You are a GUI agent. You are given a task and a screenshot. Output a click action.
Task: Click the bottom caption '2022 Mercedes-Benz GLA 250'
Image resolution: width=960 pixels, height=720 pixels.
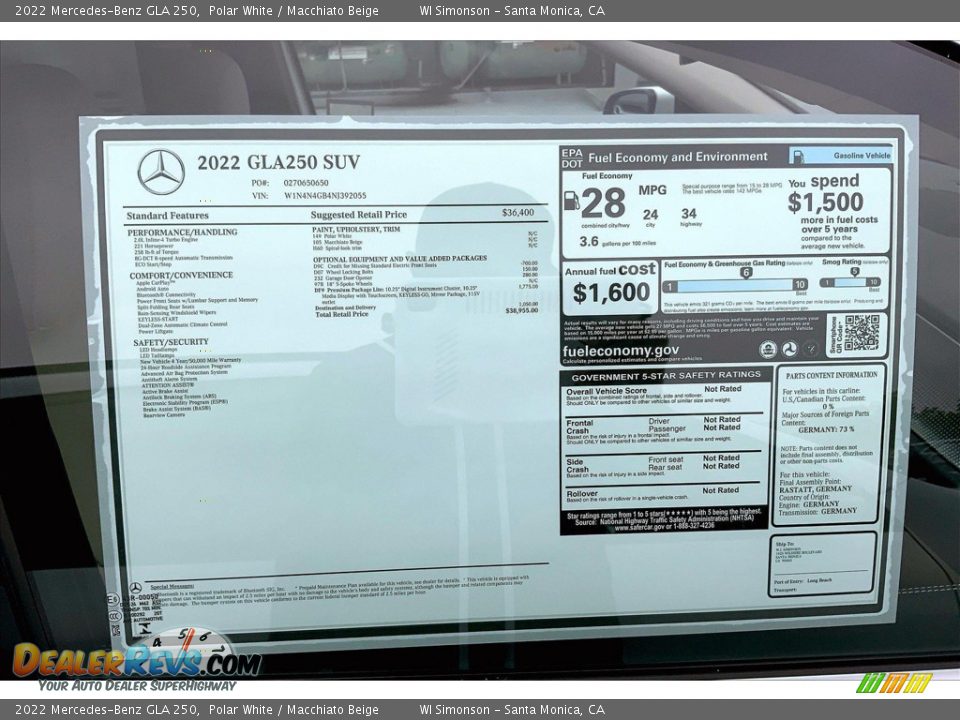[107, 710]
